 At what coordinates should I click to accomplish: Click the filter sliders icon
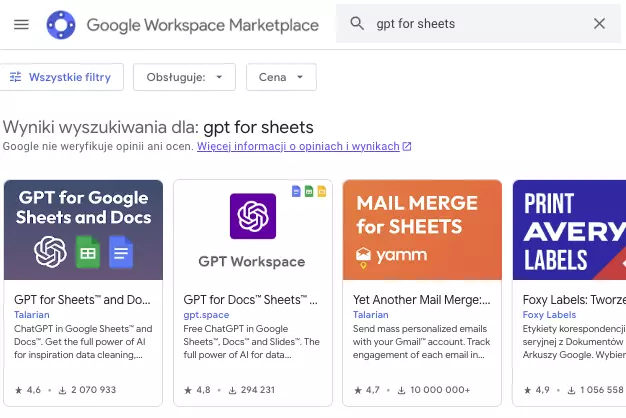(16, 77)
